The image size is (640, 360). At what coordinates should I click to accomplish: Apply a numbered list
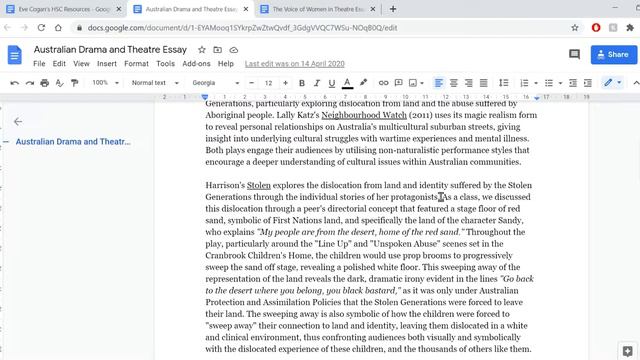click(x=524, y=83)
